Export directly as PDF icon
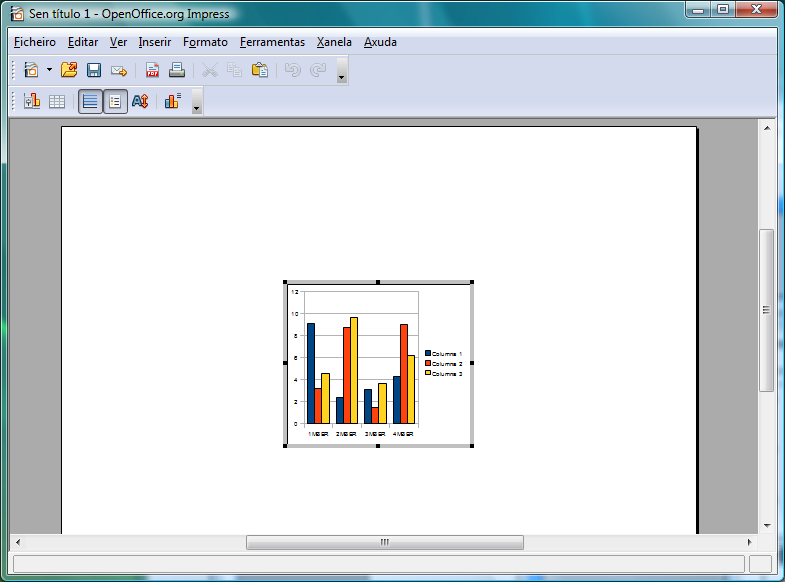The image size is (785, 582). tap(153, 70)
